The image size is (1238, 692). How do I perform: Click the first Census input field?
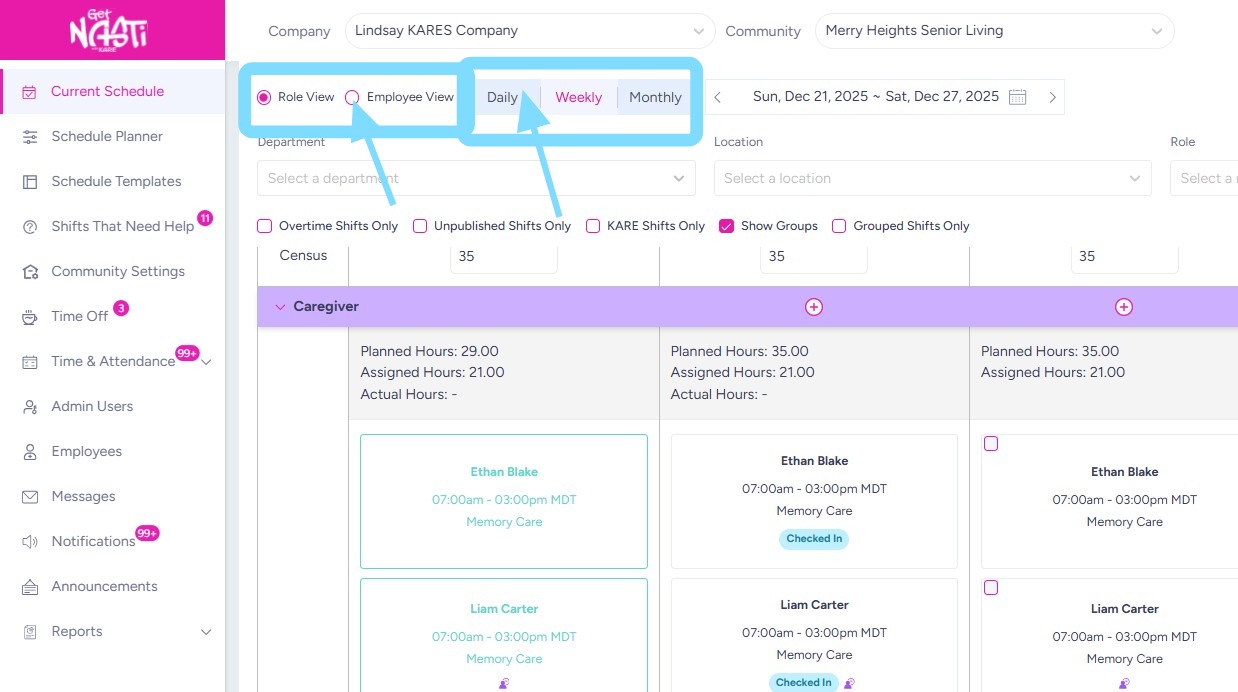tap(503, 256)
